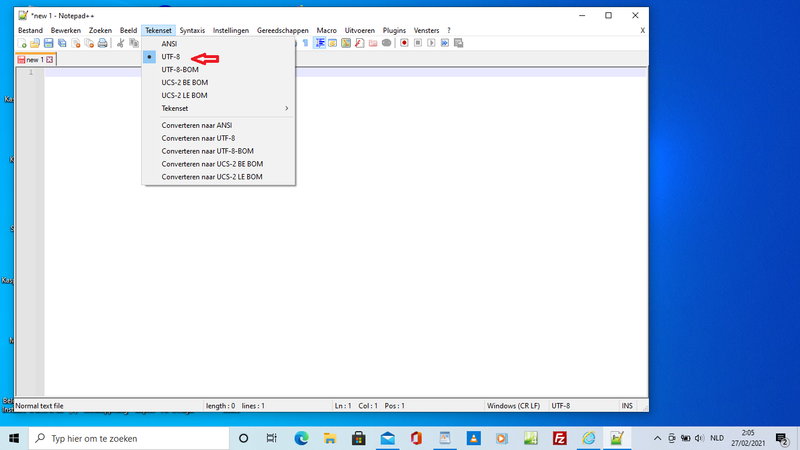Open File Explorer from taskbar
The width and height of the screenshot is (800, 450).
[330, 438]
